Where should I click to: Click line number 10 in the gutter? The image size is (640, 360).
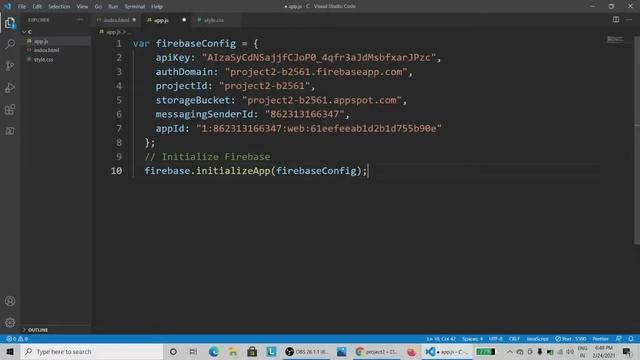pyautogui.click(x=116, y=171)
